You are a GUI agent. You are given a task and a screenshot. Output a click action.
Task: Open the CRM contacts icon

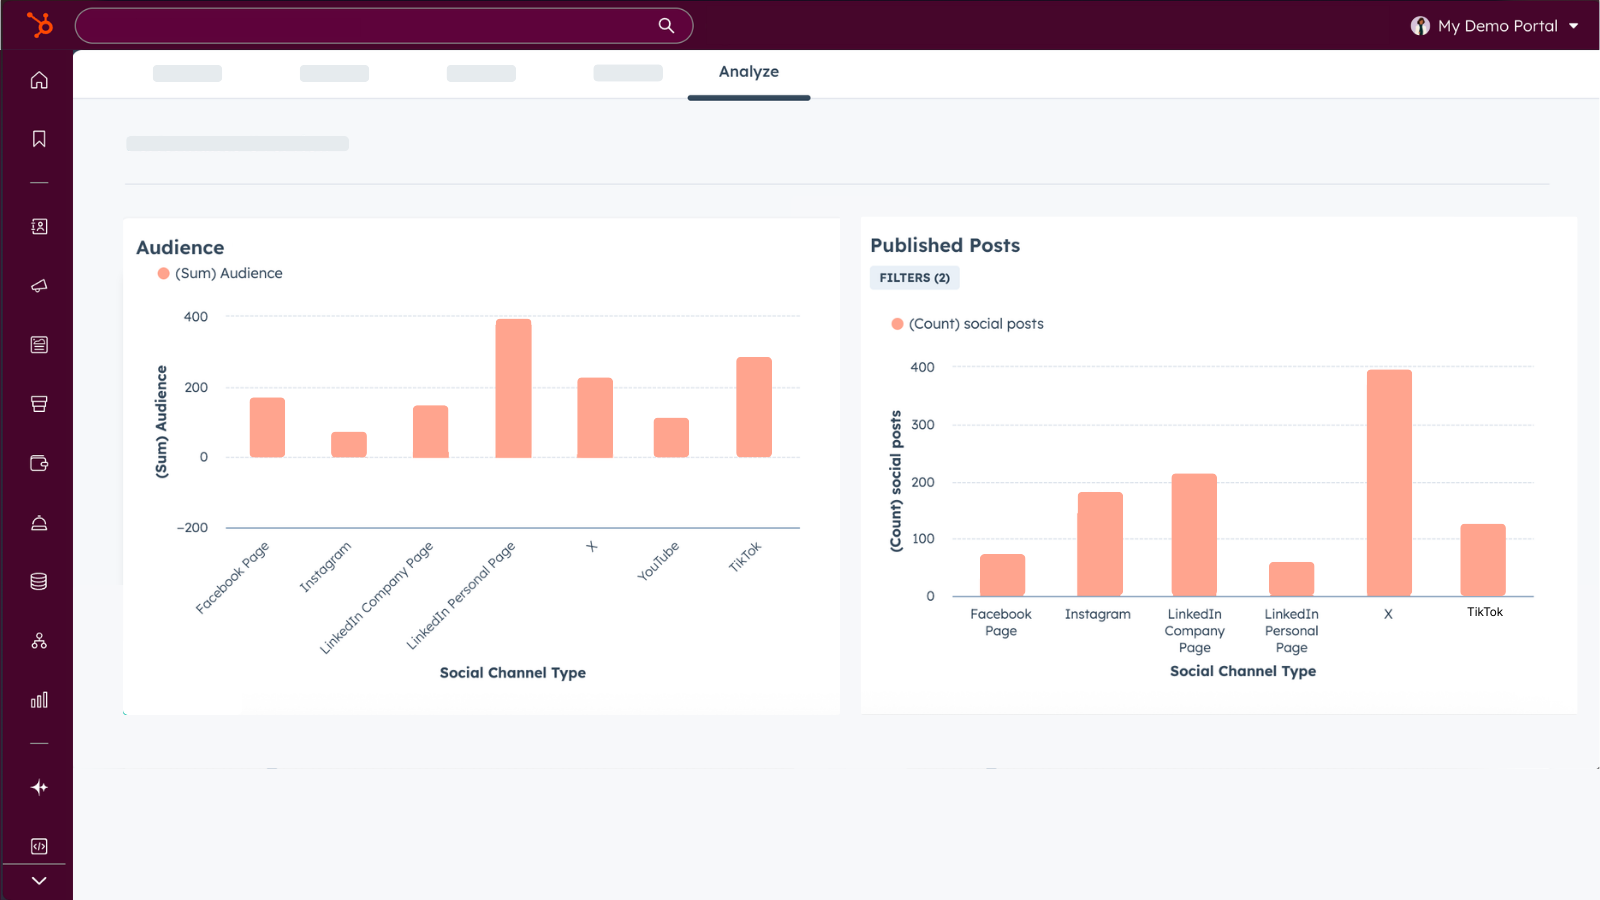click(x=38, y=226)
